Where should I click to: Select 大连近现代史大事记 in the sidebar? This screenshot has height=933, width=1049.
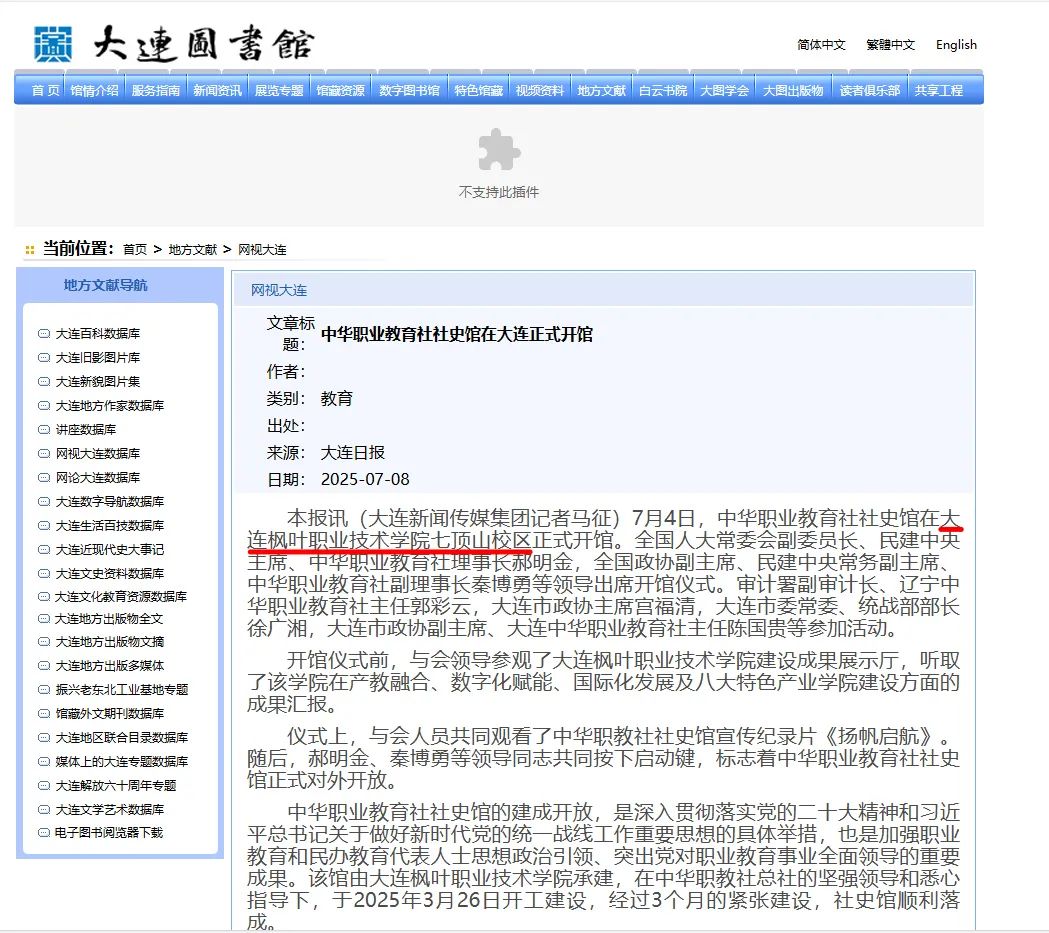(x=109, y=550)
